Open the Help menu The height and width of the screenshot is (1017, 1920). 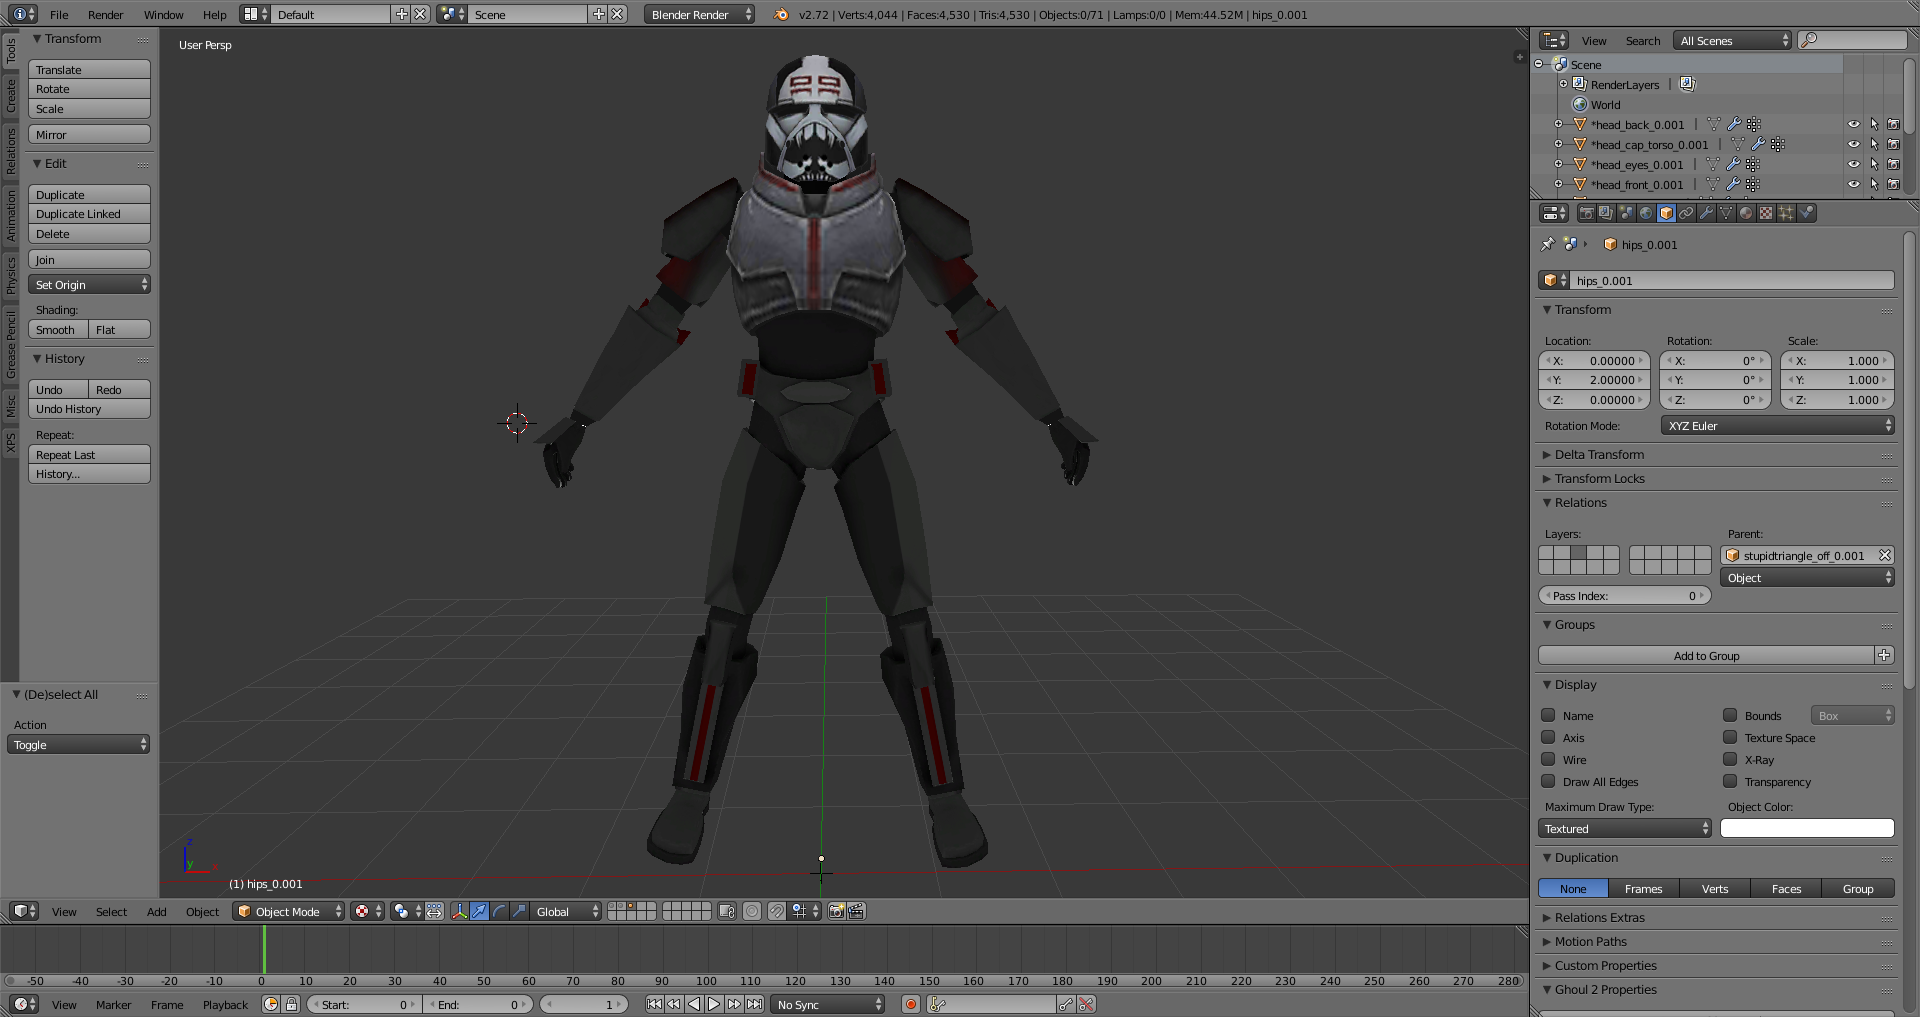pyautogui.click(x=214, y=14)
